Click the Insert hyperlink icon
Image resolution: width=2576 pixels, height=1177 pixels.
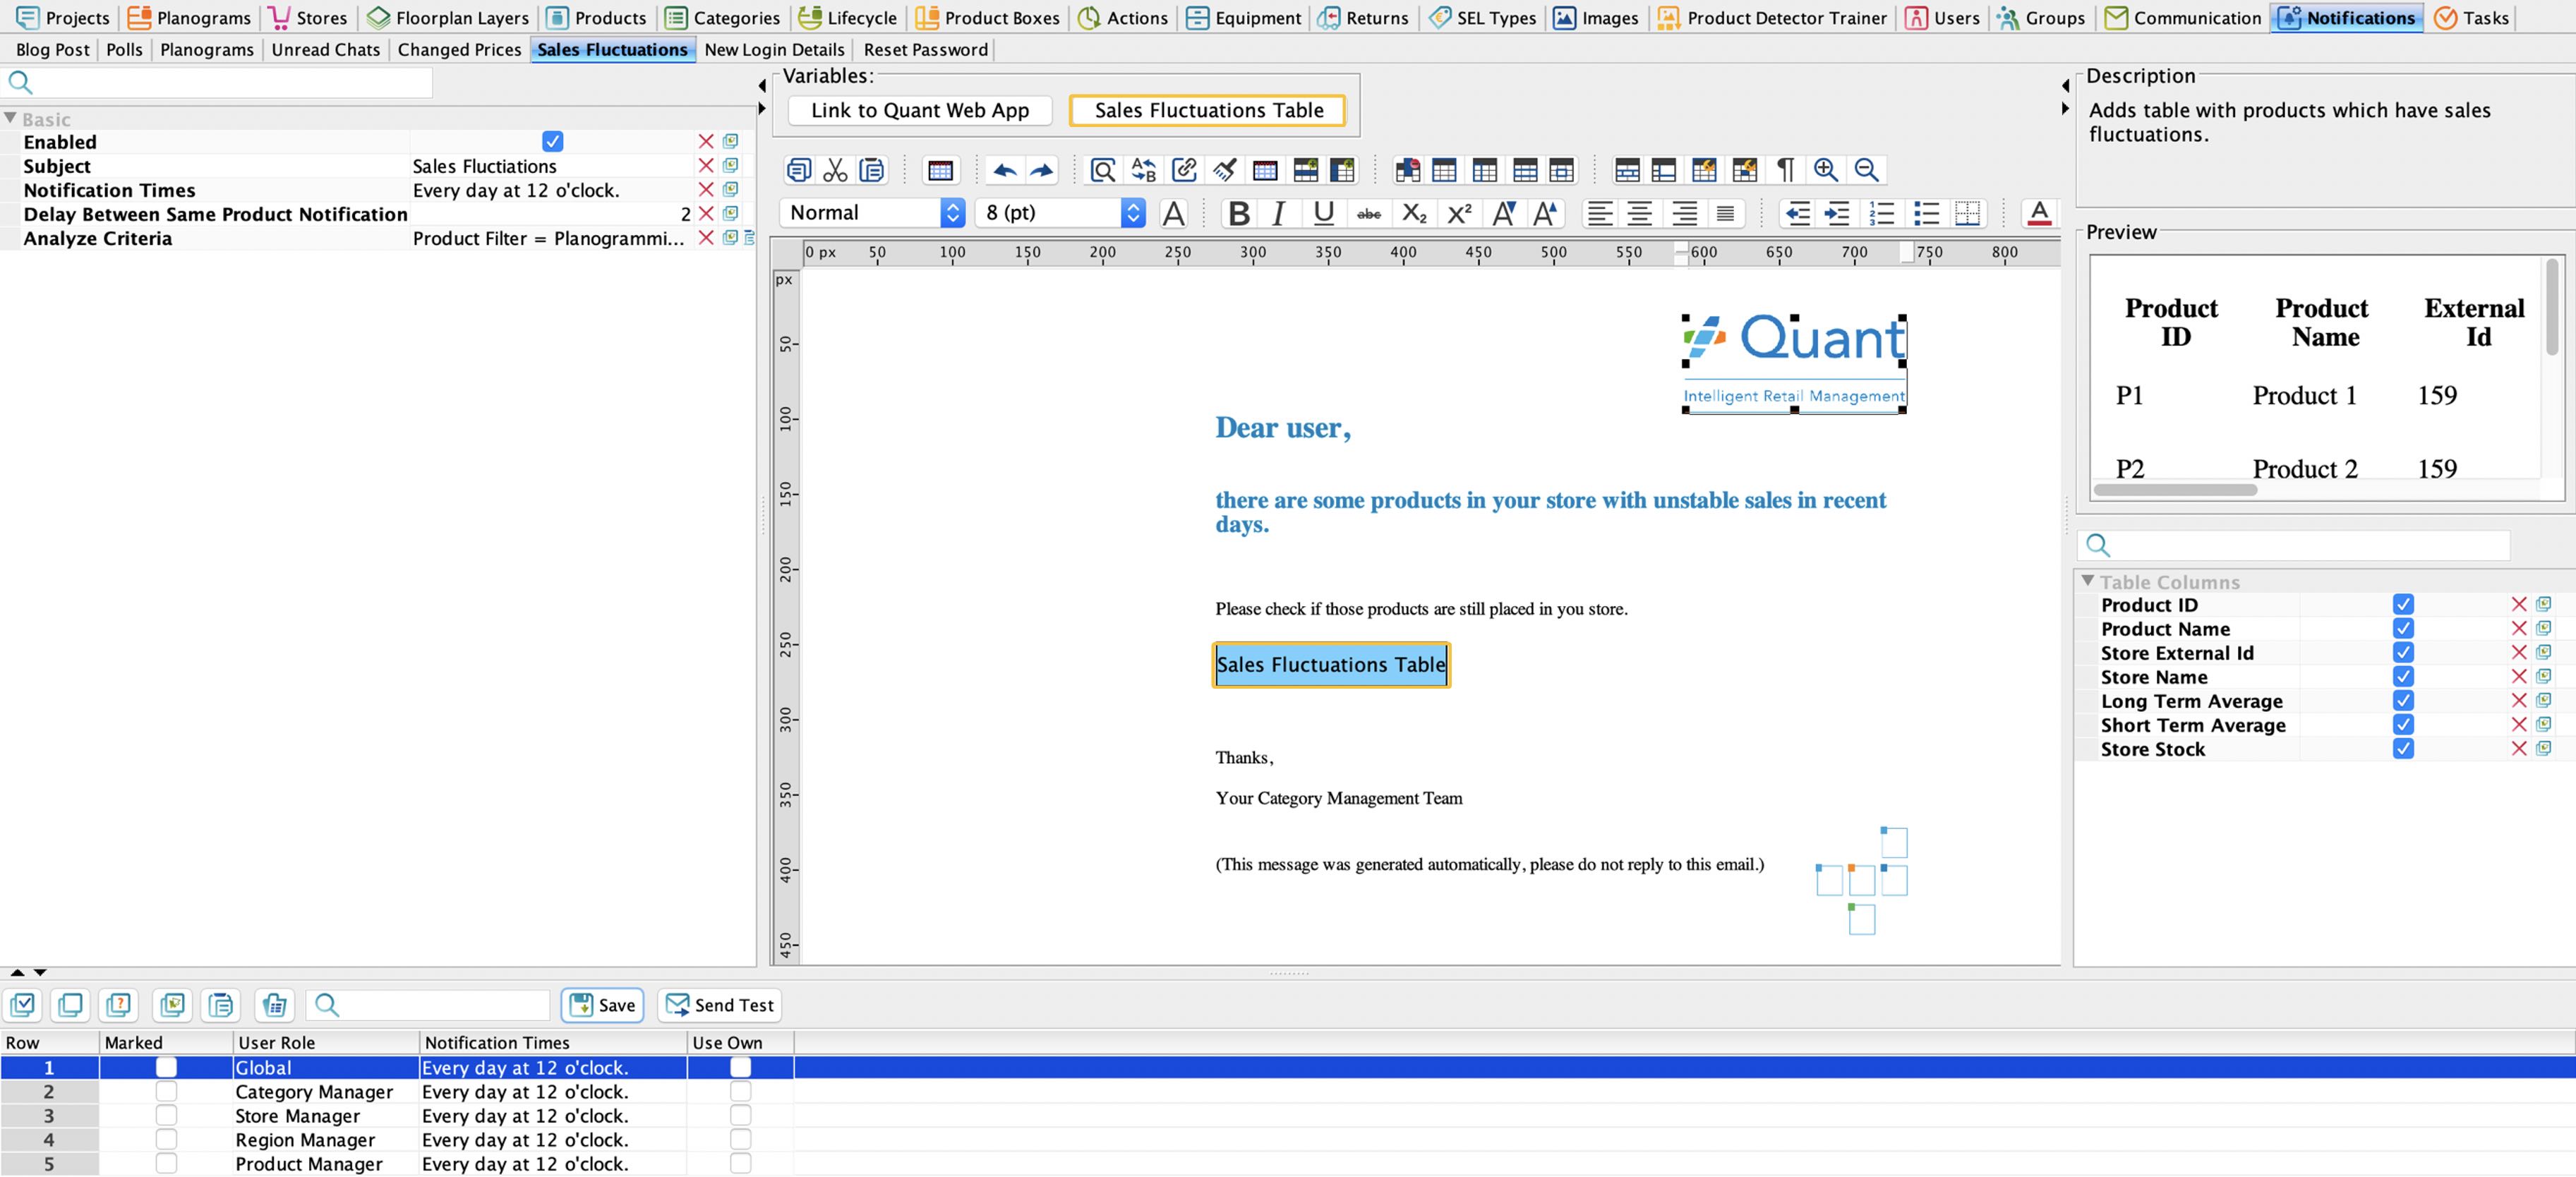pos(1184,170)
